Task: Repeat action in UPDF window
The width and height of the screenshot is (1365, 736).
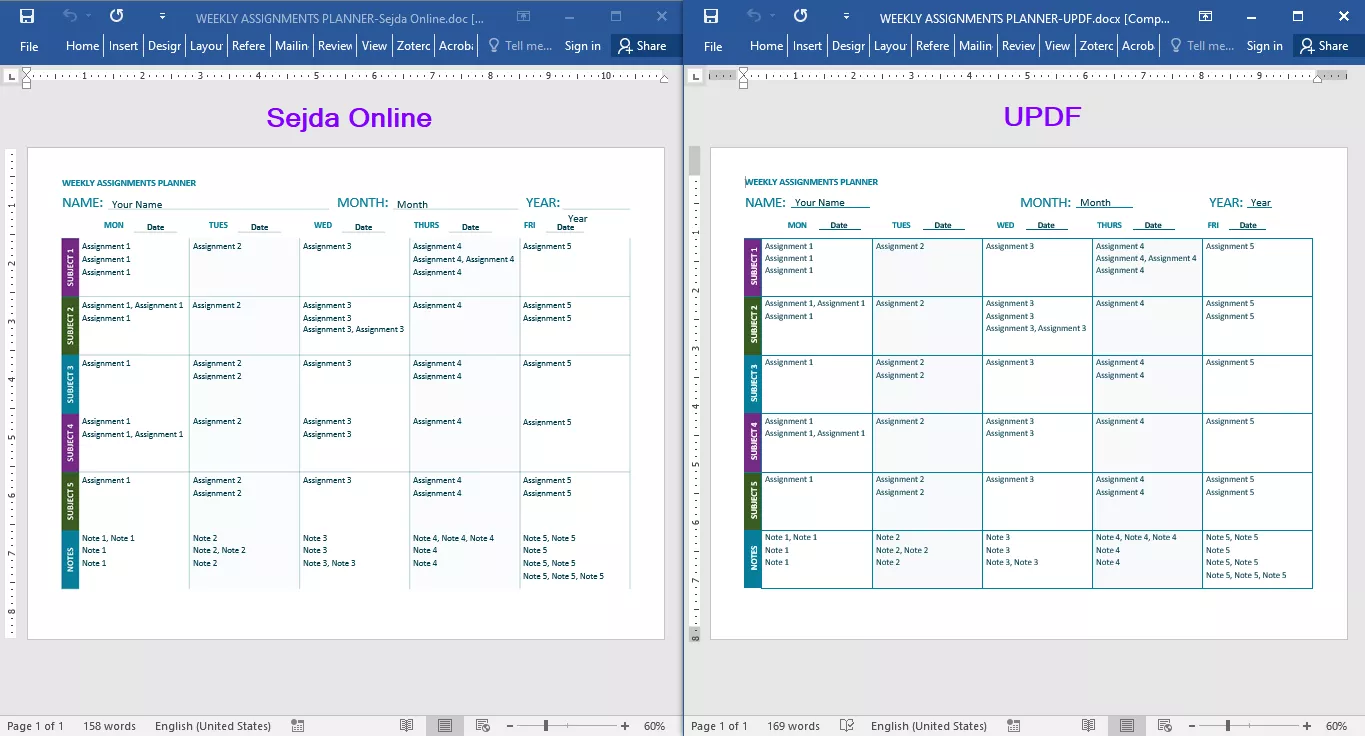Action: point(800,16)
